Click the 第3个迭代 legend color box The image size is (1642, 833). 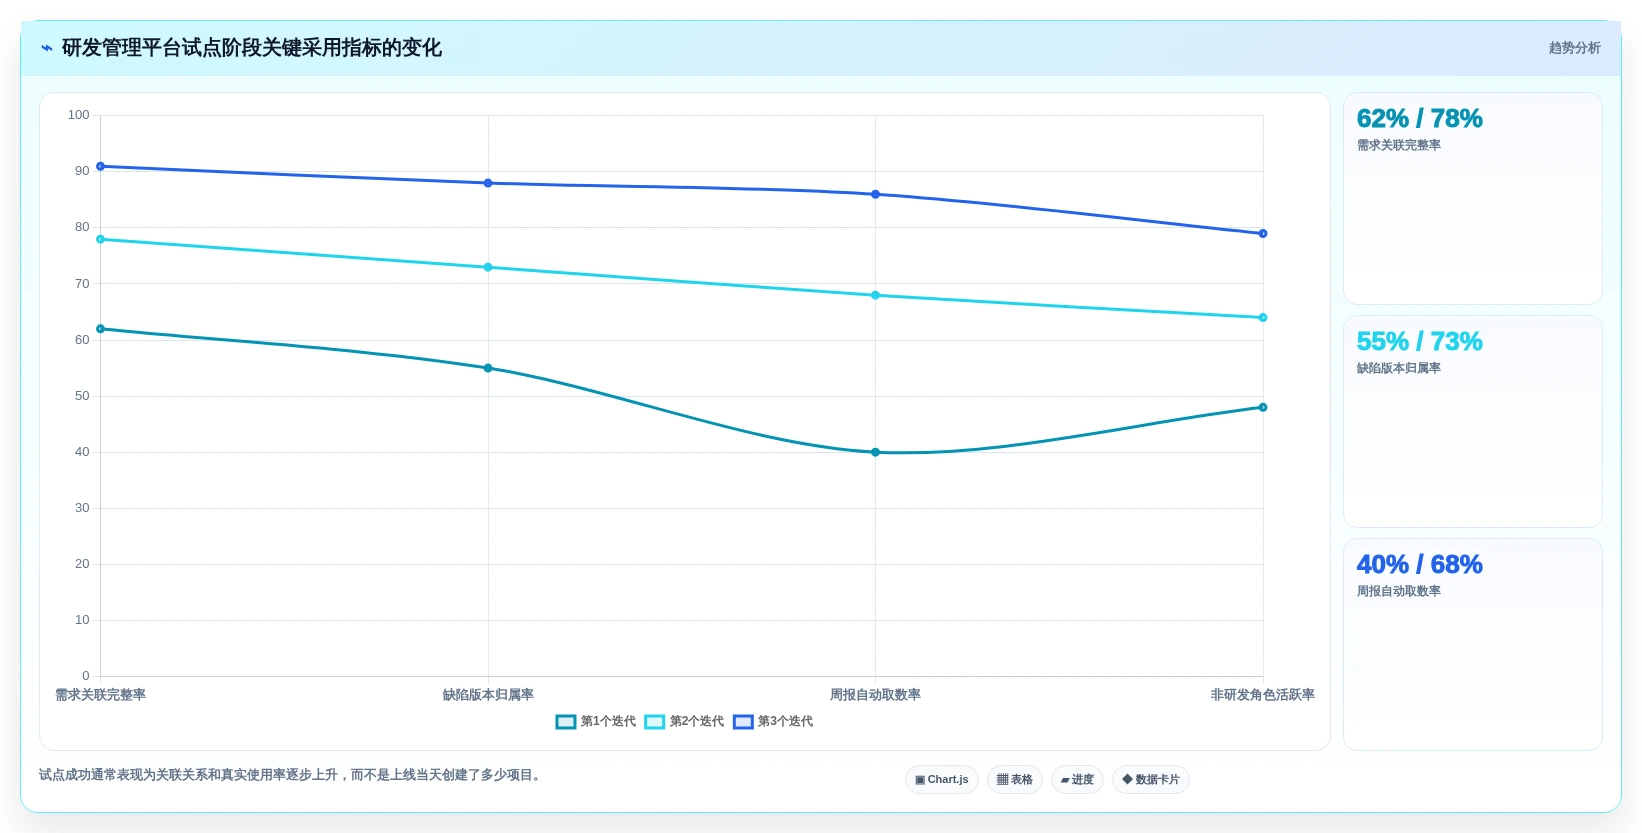coord(743,722)
